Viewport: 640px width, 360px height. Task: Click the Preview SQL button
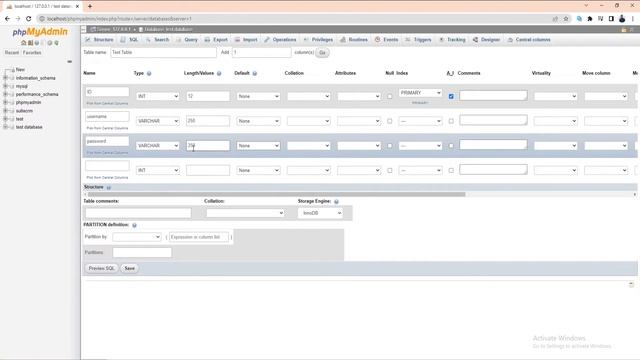[102, 269]
